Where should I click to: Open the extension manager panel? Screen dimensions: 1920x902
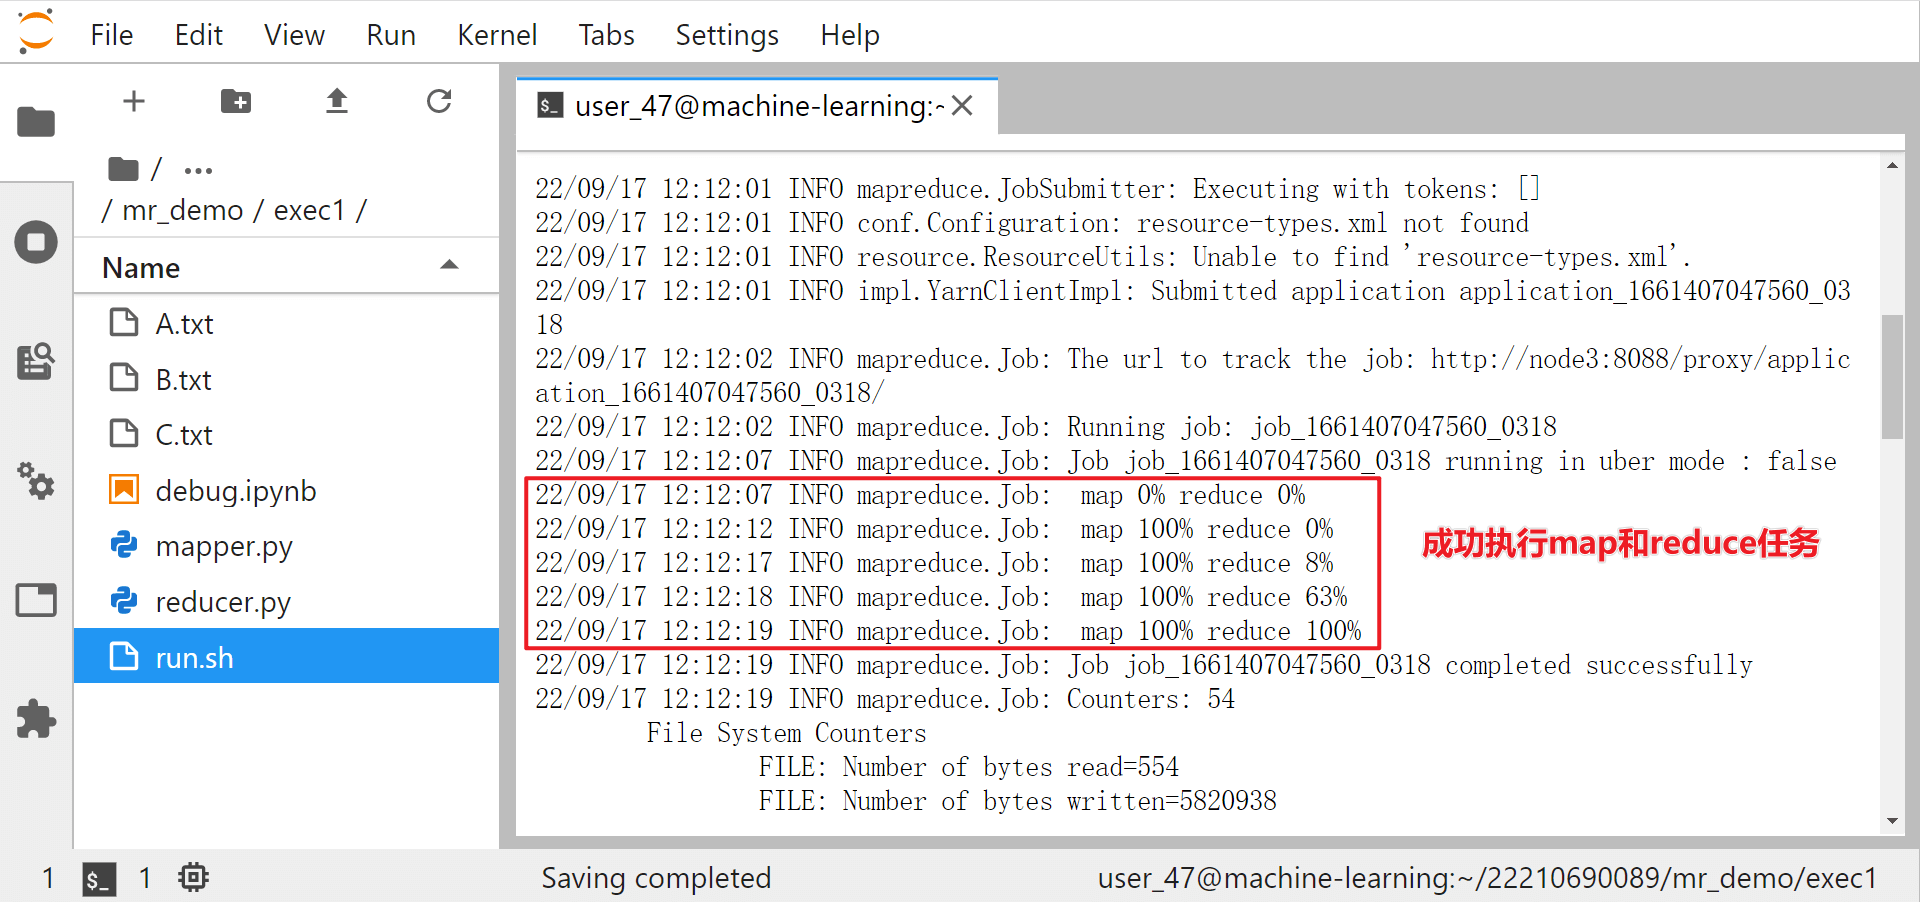coord(36,719)
